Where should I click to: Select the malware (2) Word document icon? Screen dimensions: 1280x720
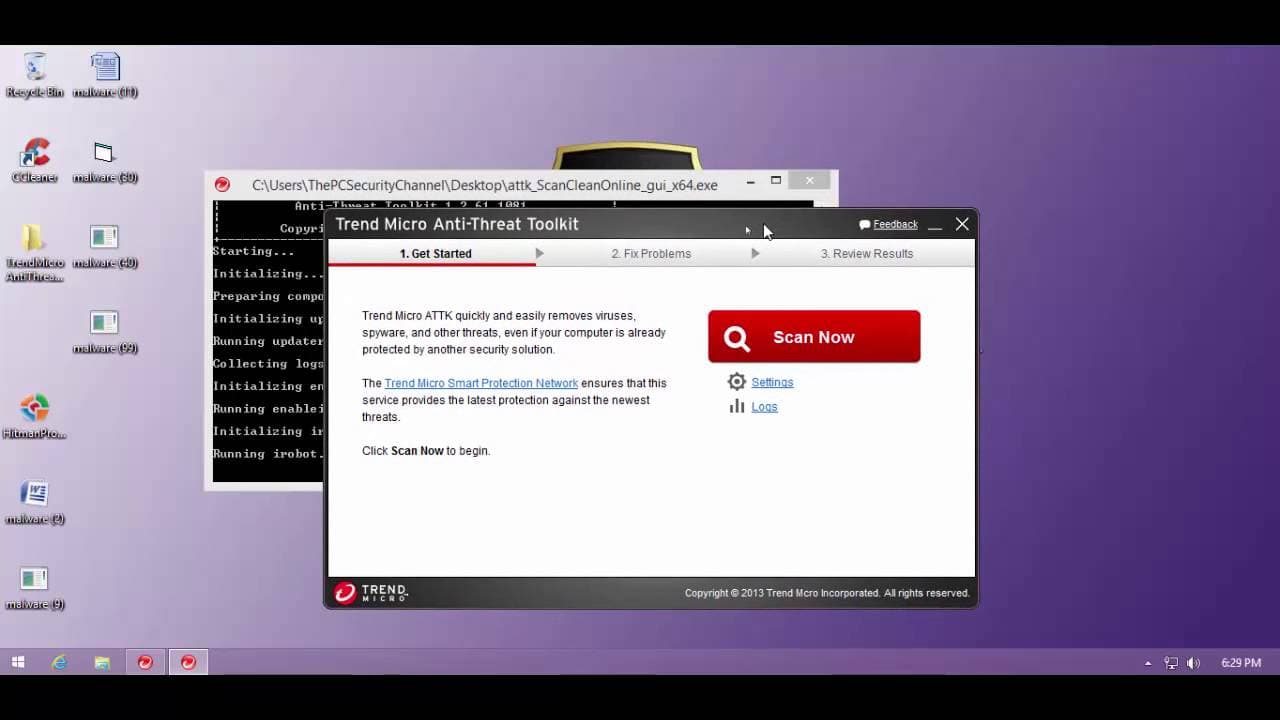[x=35, y=502]
